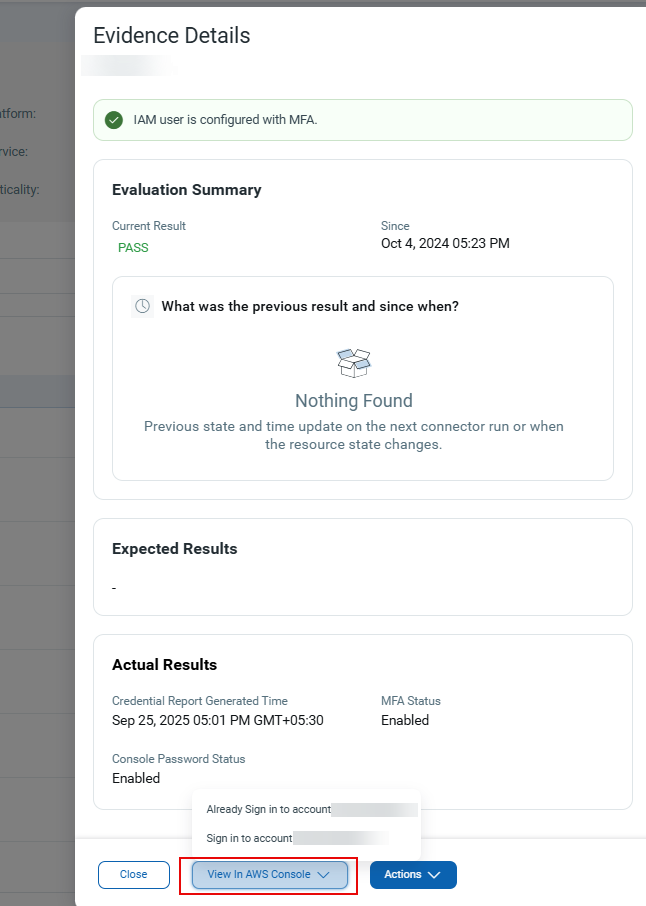Click the PASS result label
Viewport: 646px width, 906px height.
coord(133,247)
